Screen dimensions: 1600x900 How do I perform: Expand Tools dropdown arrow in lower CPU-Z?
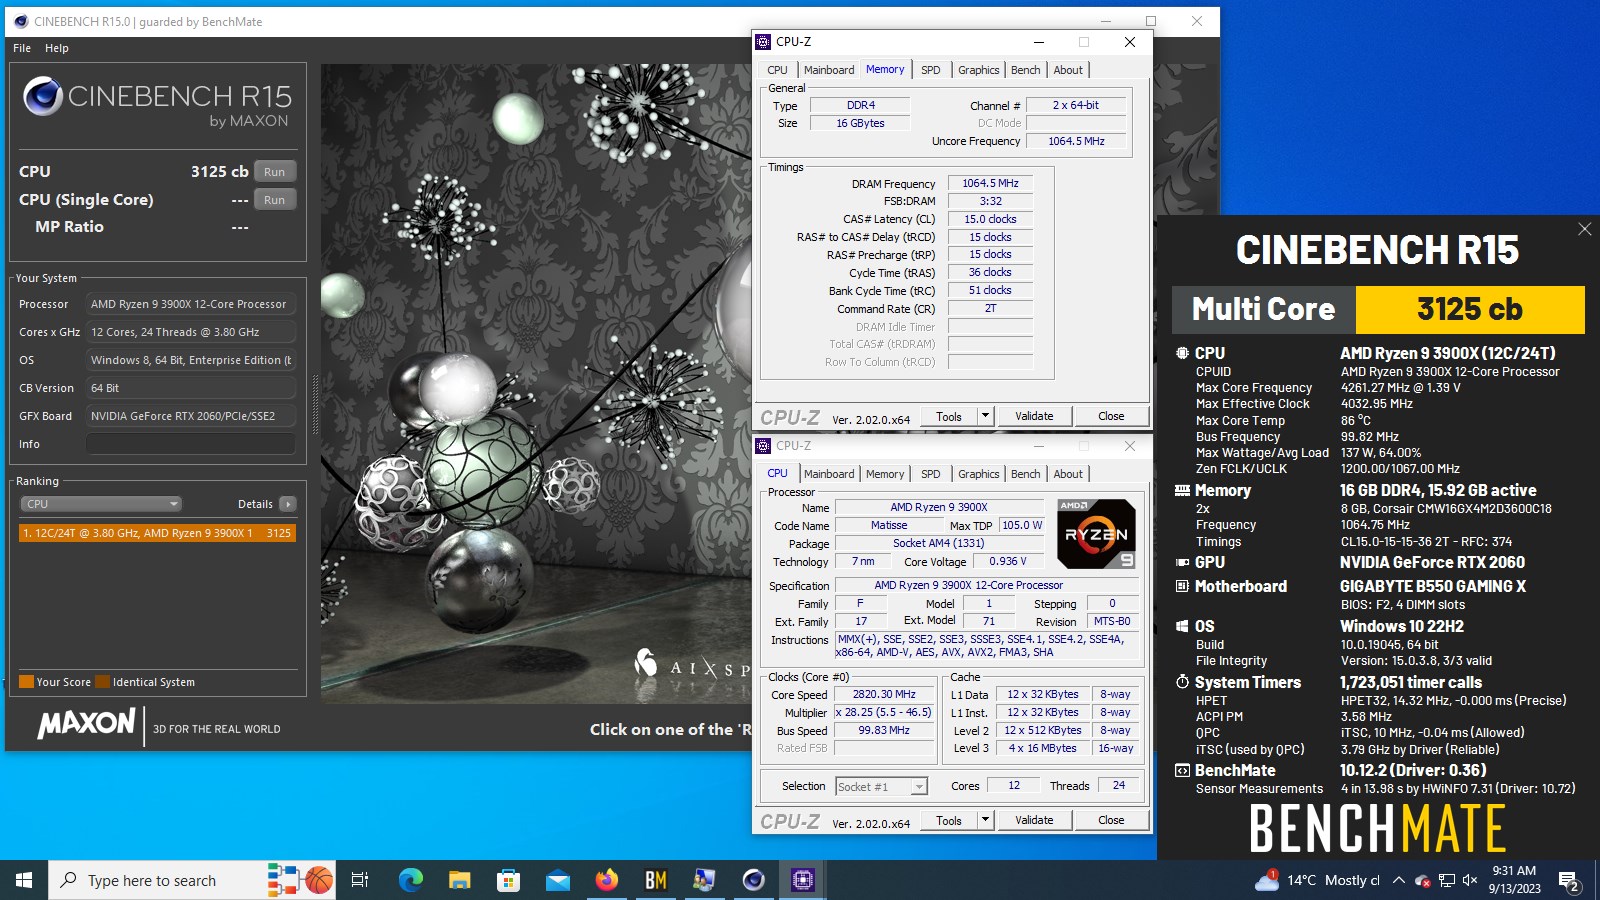(985, 820)
